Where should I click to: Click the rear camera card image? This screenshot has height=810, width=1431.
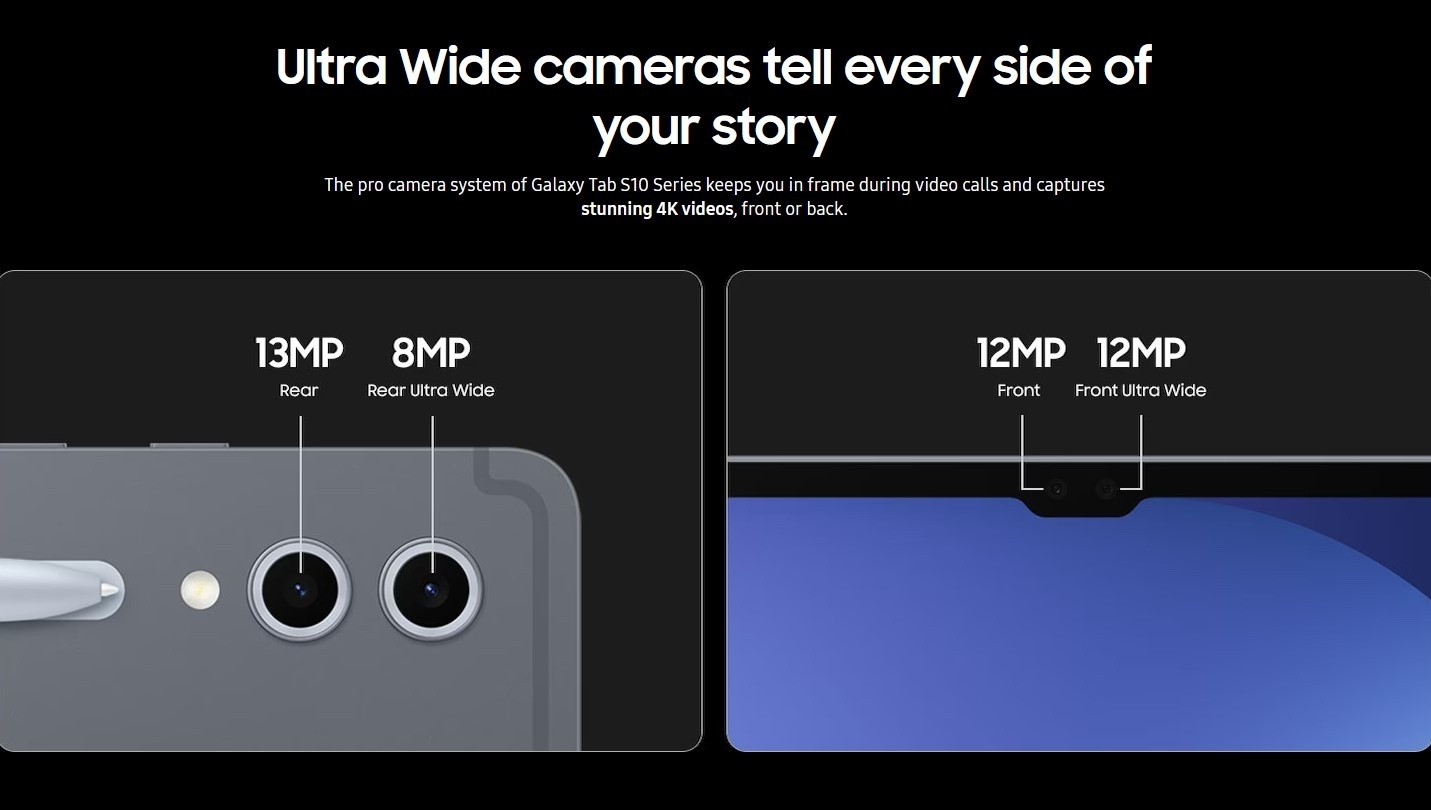(x=350, y=510)
